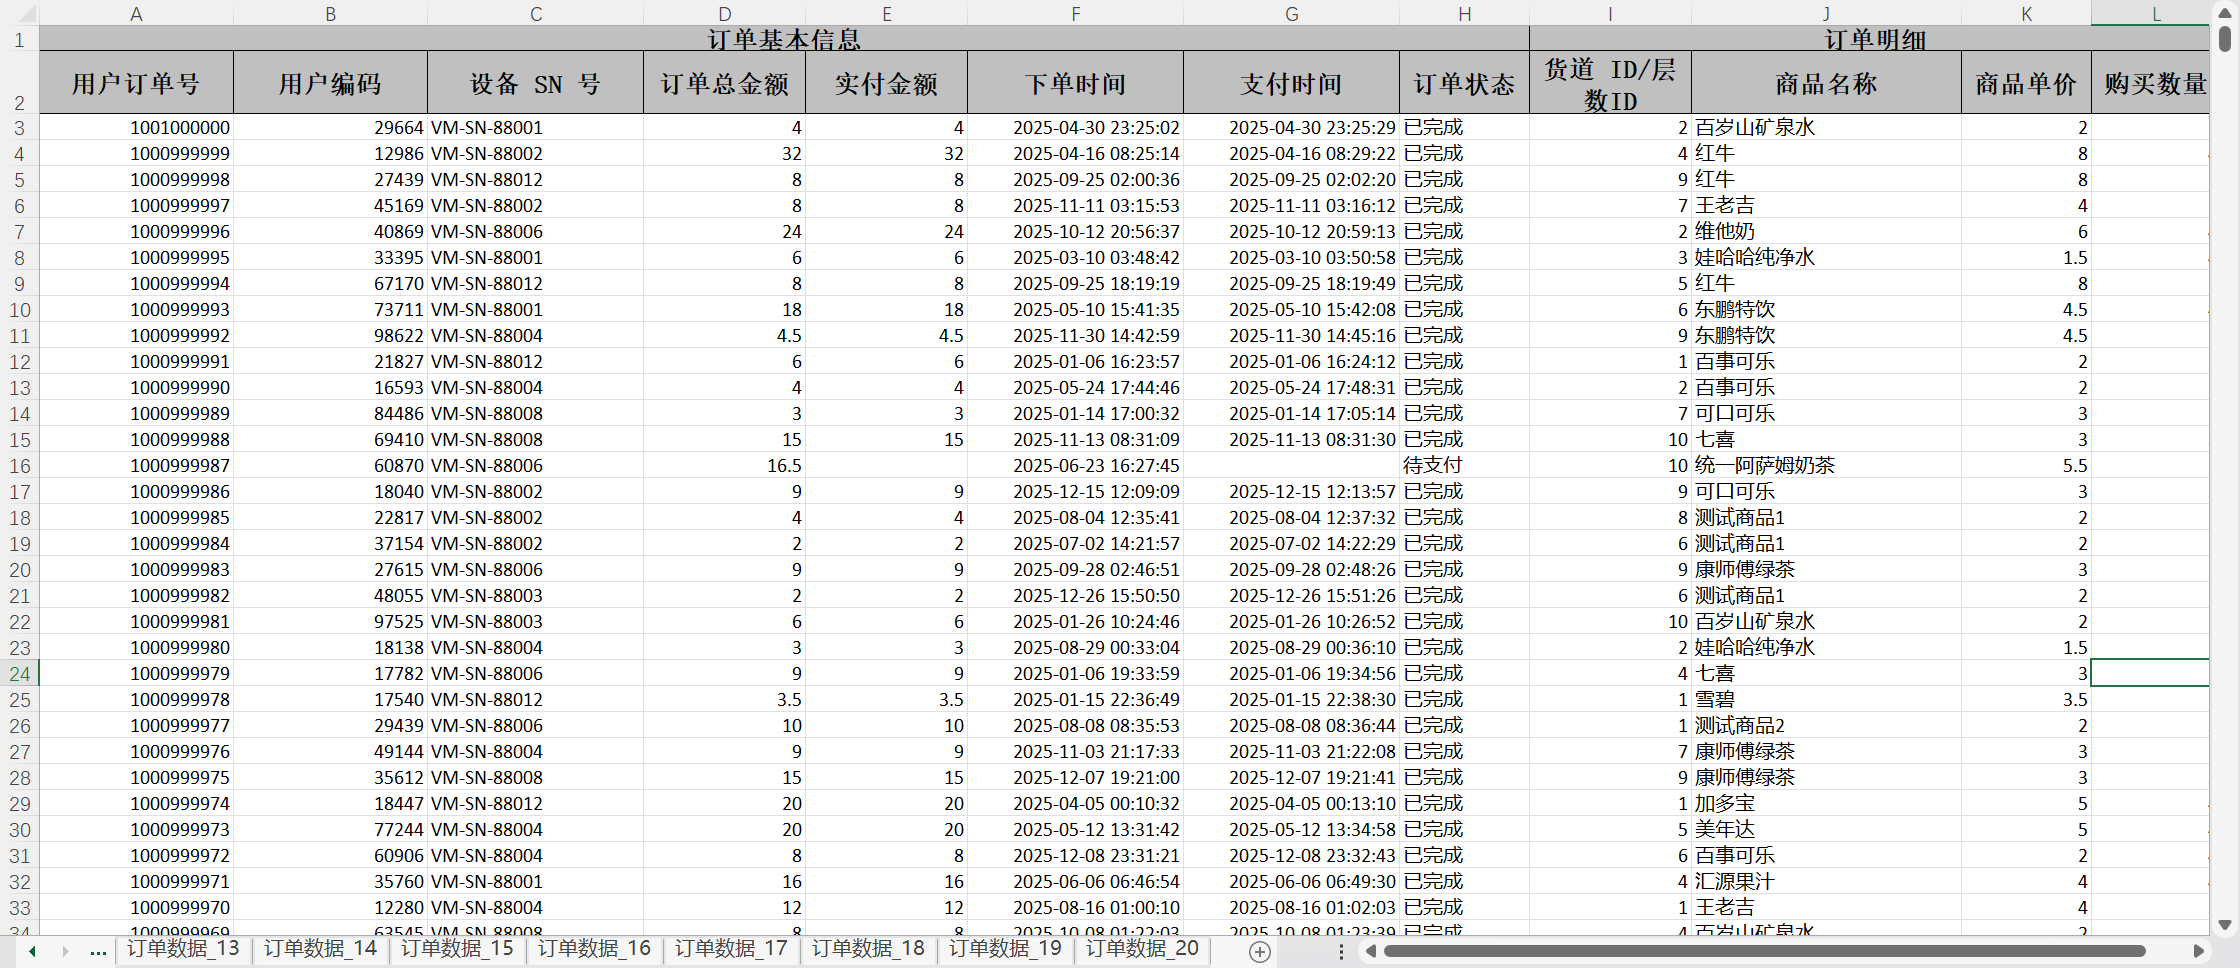Switch to sheet 订单数据_15
The height and width of the screenshot is (968, 2240).
pyautogui.click(x=457, y=948)
